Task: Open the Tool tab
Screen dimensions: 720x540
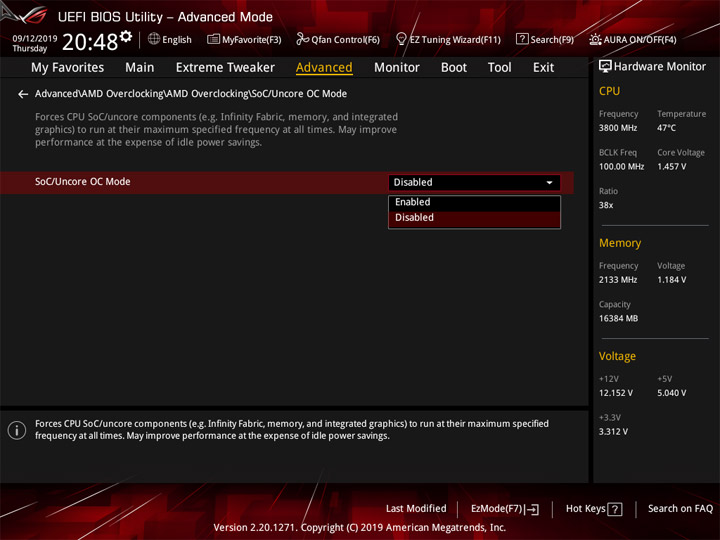Action: 500,68
